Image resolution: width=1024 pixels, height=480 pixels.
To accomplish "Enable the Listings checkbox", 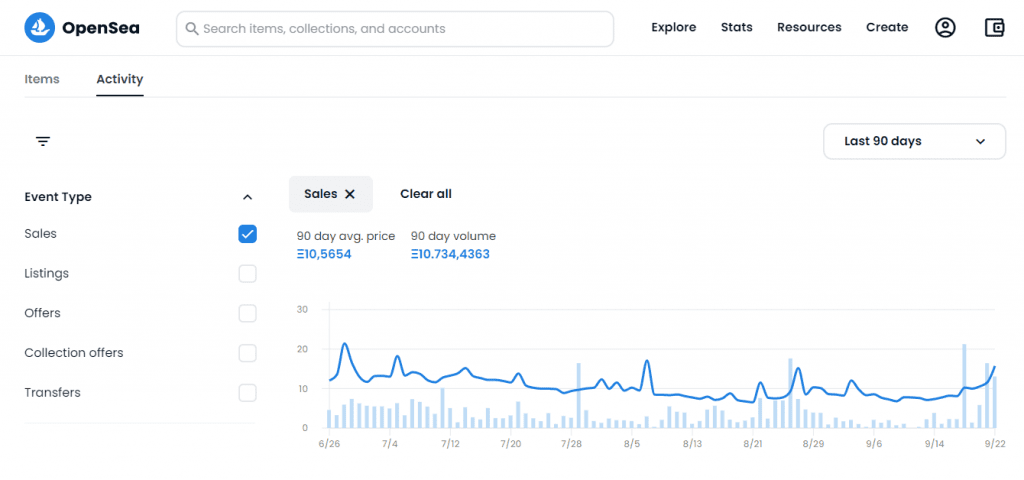I will [x=248, y=274].
